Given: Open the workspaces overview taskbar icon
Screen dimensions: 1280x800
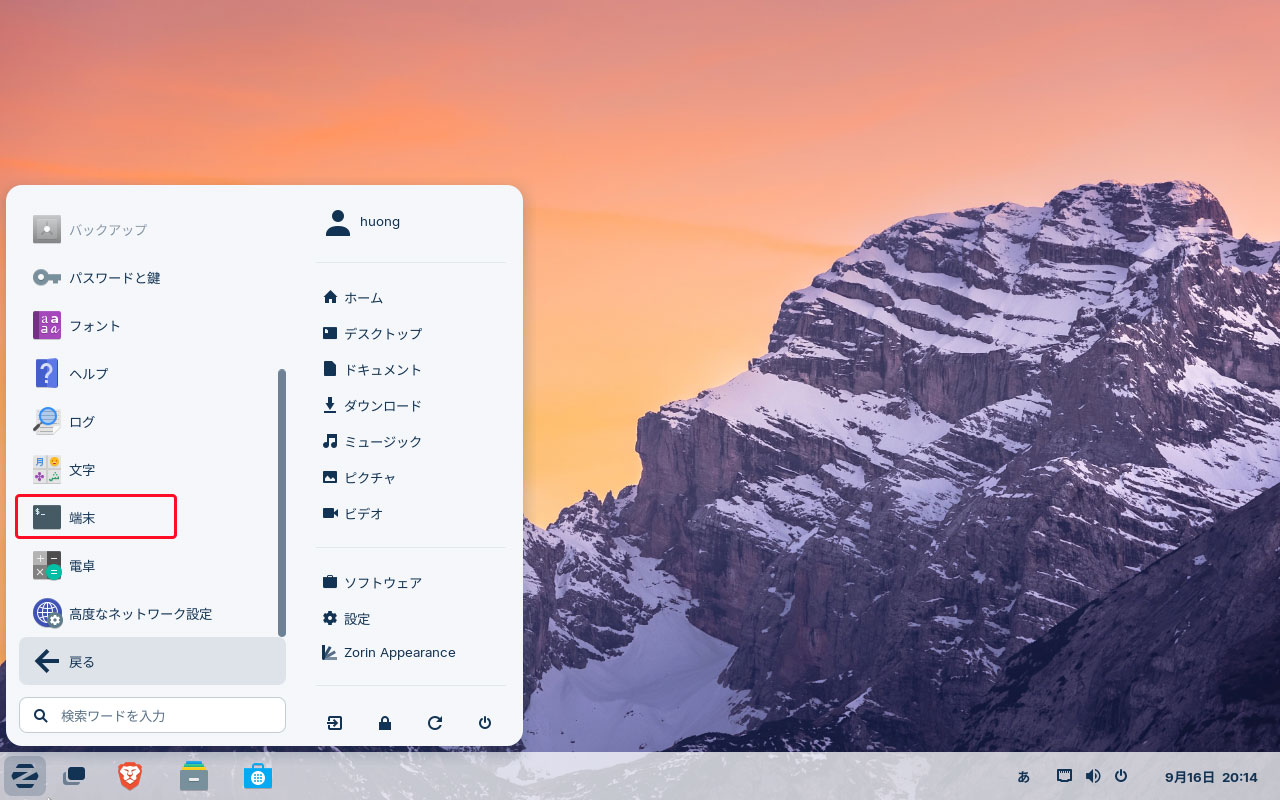Looking at the screenshot, I should [74, 776].
